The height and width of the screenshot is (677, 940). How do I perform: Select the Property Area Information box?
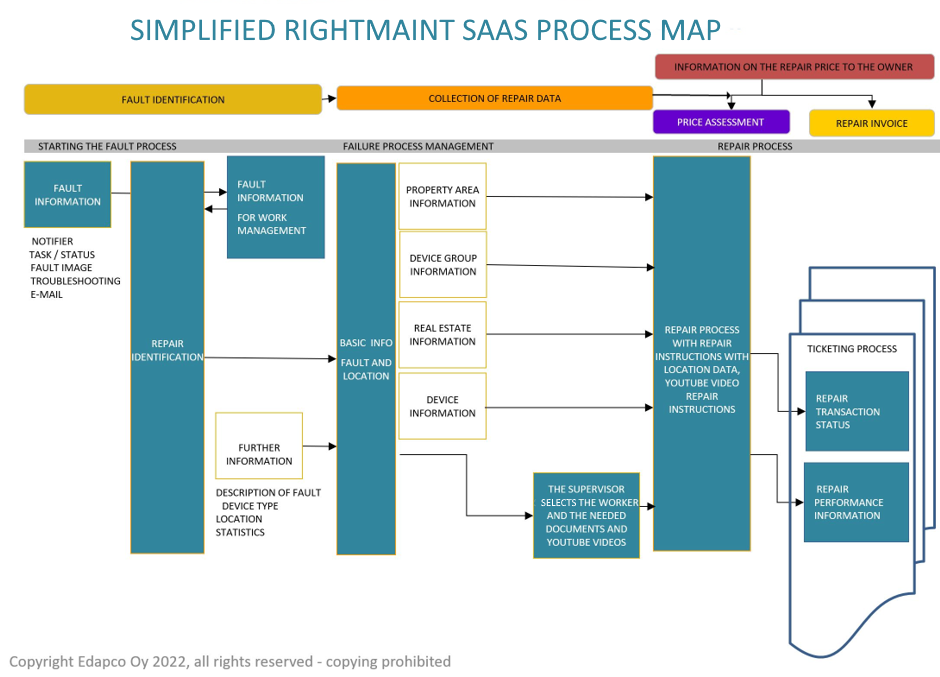coord(442,196)
